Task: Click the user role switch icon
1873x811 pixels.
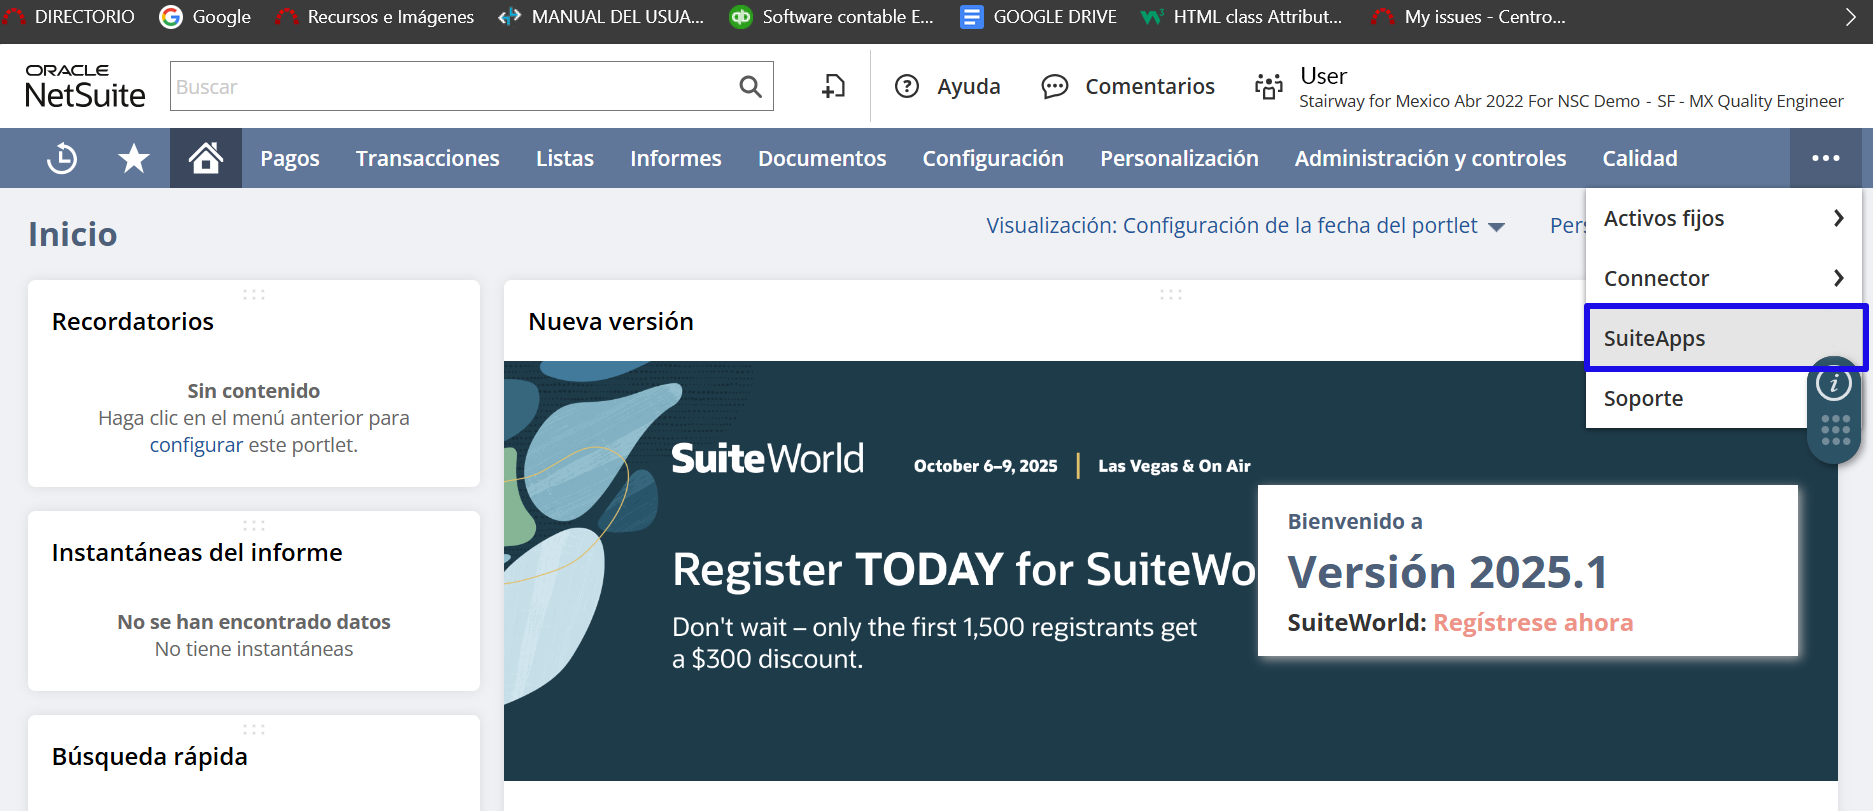Action: [1268, 87]
